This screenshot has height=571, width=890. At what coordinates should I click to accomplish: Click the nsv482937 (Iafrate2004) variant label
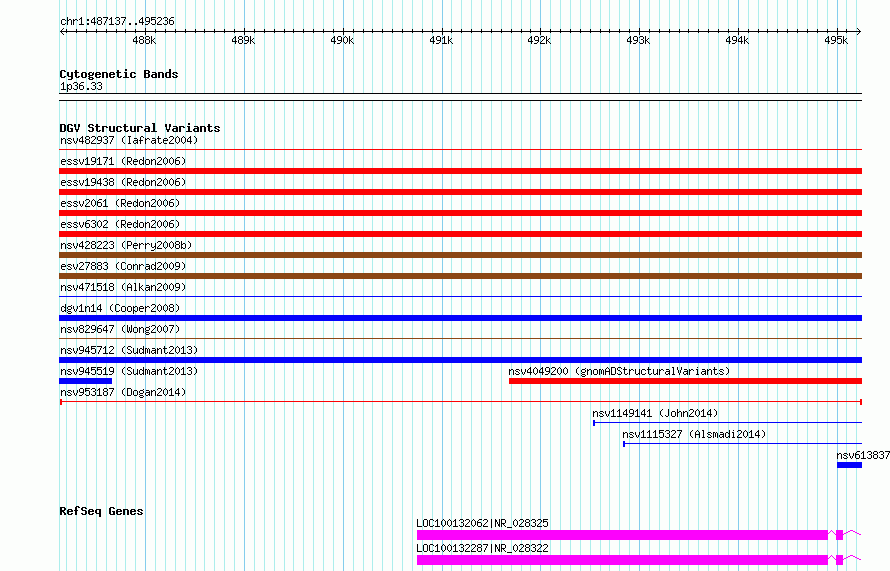pos(129,140)
